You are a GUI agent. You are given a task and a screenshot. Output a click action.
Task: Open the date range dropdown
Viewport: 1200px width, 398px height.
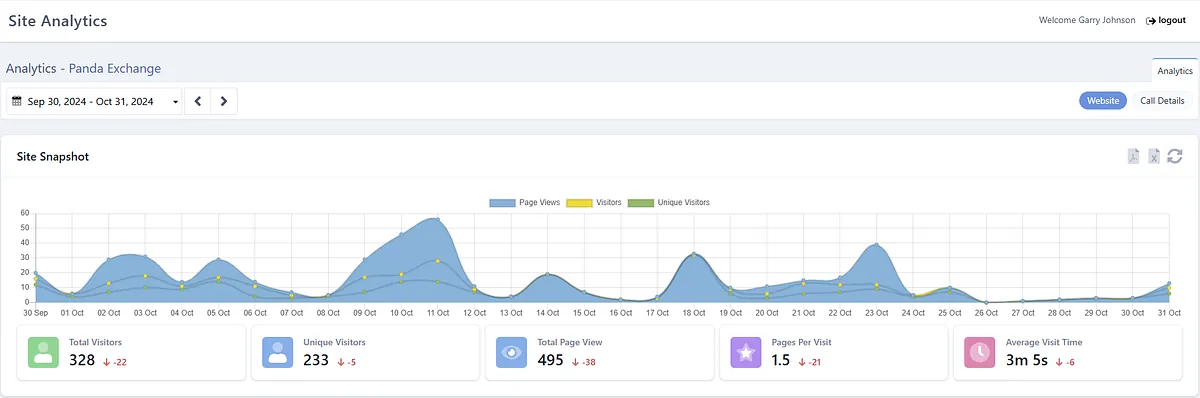pos(95,101)
